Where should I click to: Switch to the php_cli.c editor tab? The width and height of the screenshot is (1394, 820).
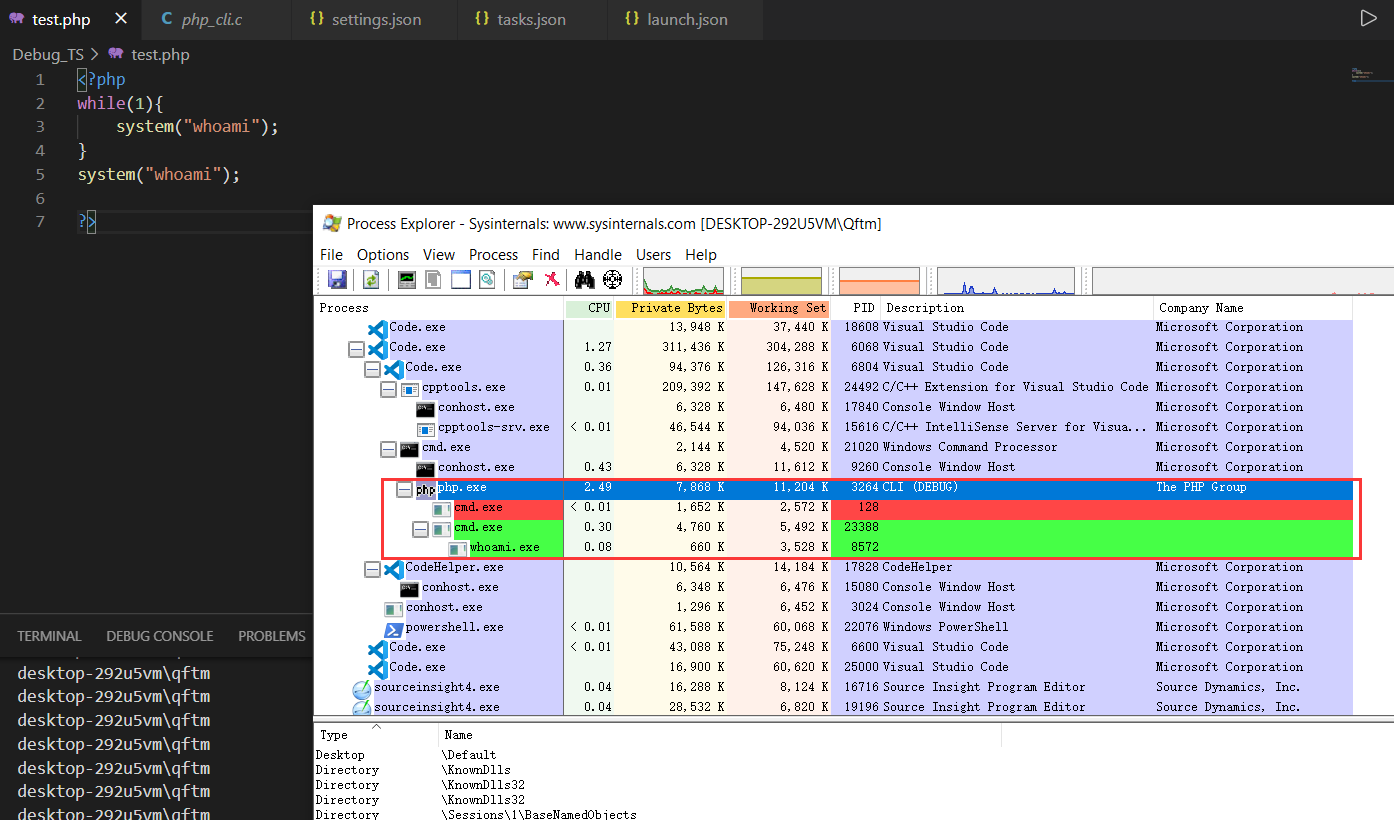[217, 19]
